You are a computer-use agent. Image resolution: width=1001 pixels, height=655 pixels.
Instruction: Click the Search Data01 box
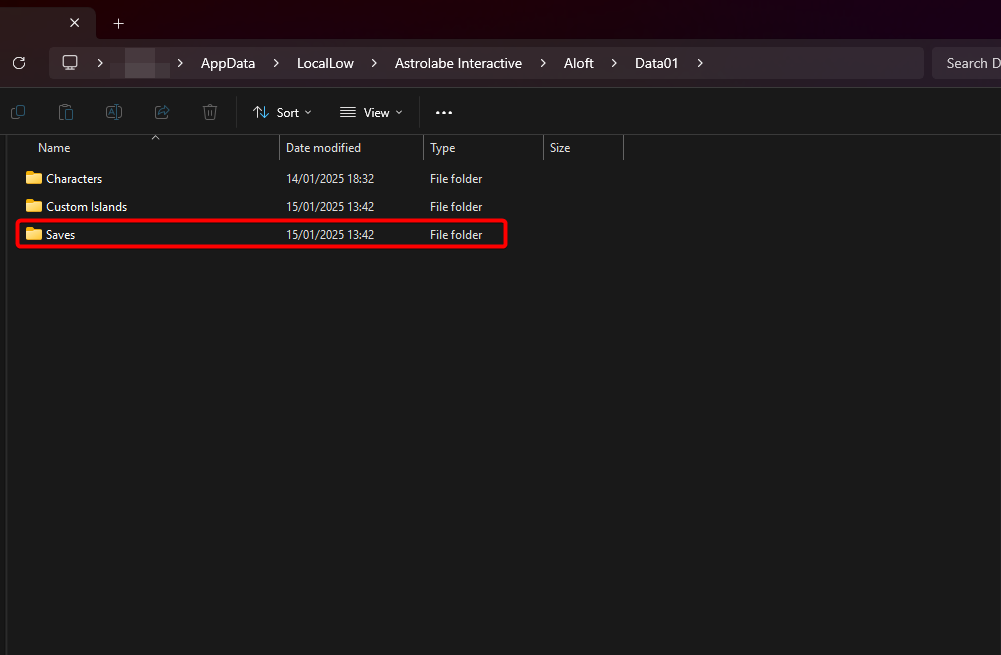click(x=975, y=62)
